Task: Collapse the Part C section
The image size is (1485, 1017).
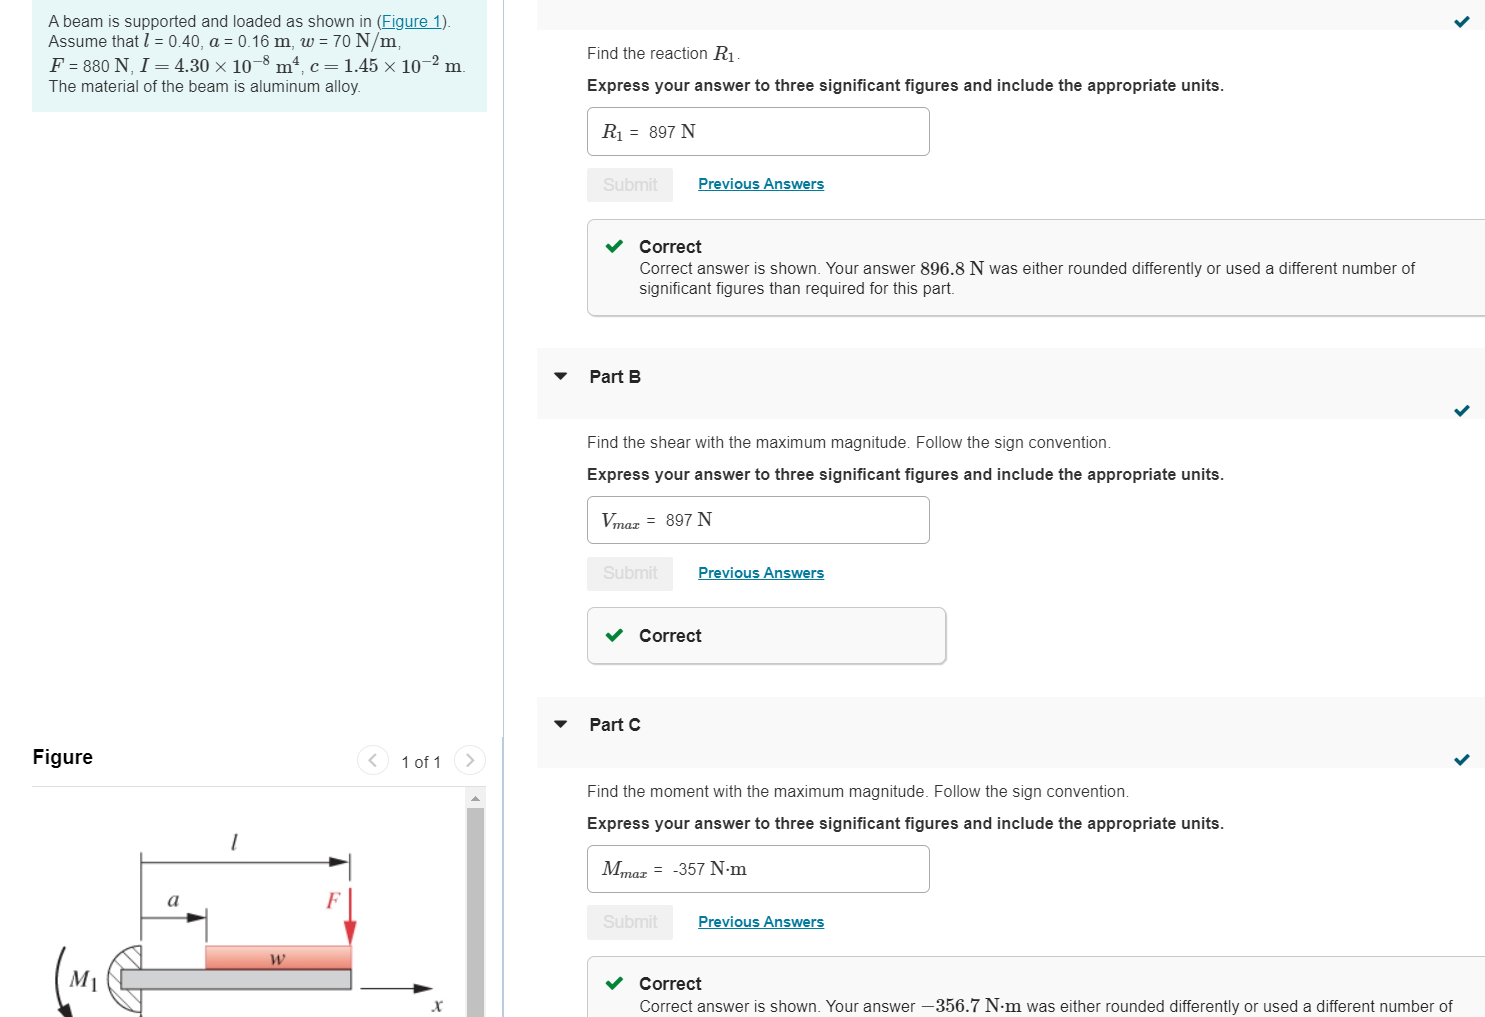Action: (561, 724)
